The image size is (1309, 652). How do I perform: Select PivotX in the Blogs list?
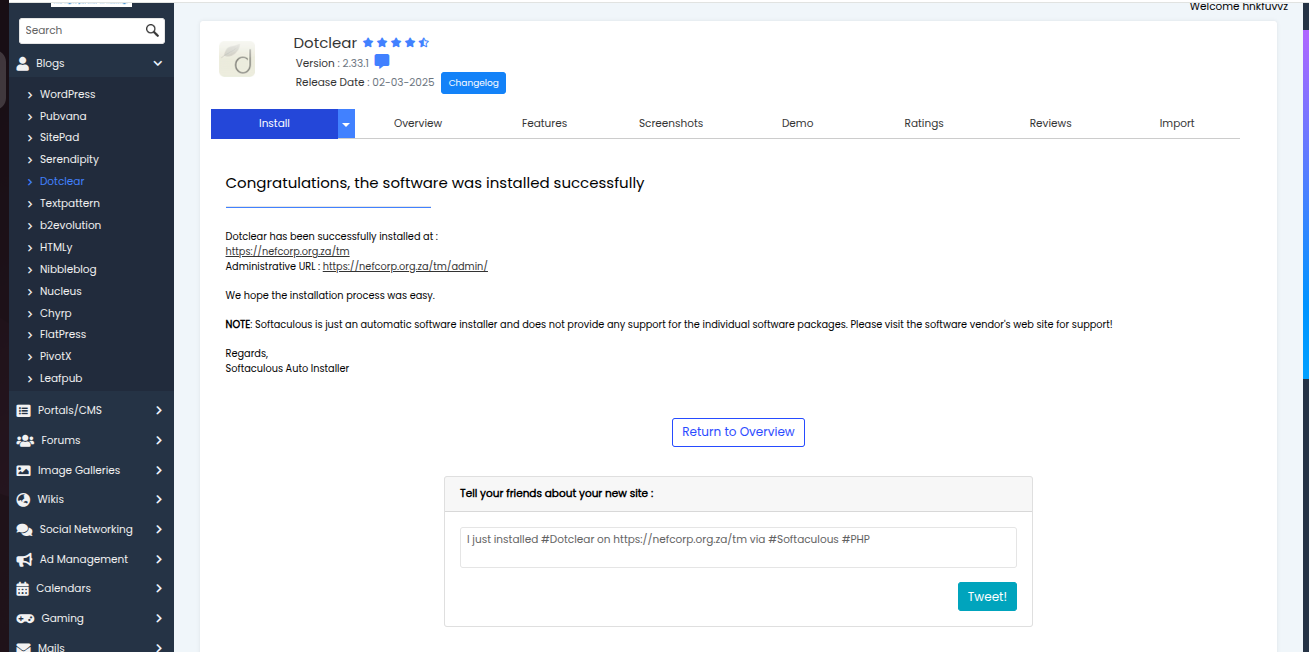(x=56, y=356)
